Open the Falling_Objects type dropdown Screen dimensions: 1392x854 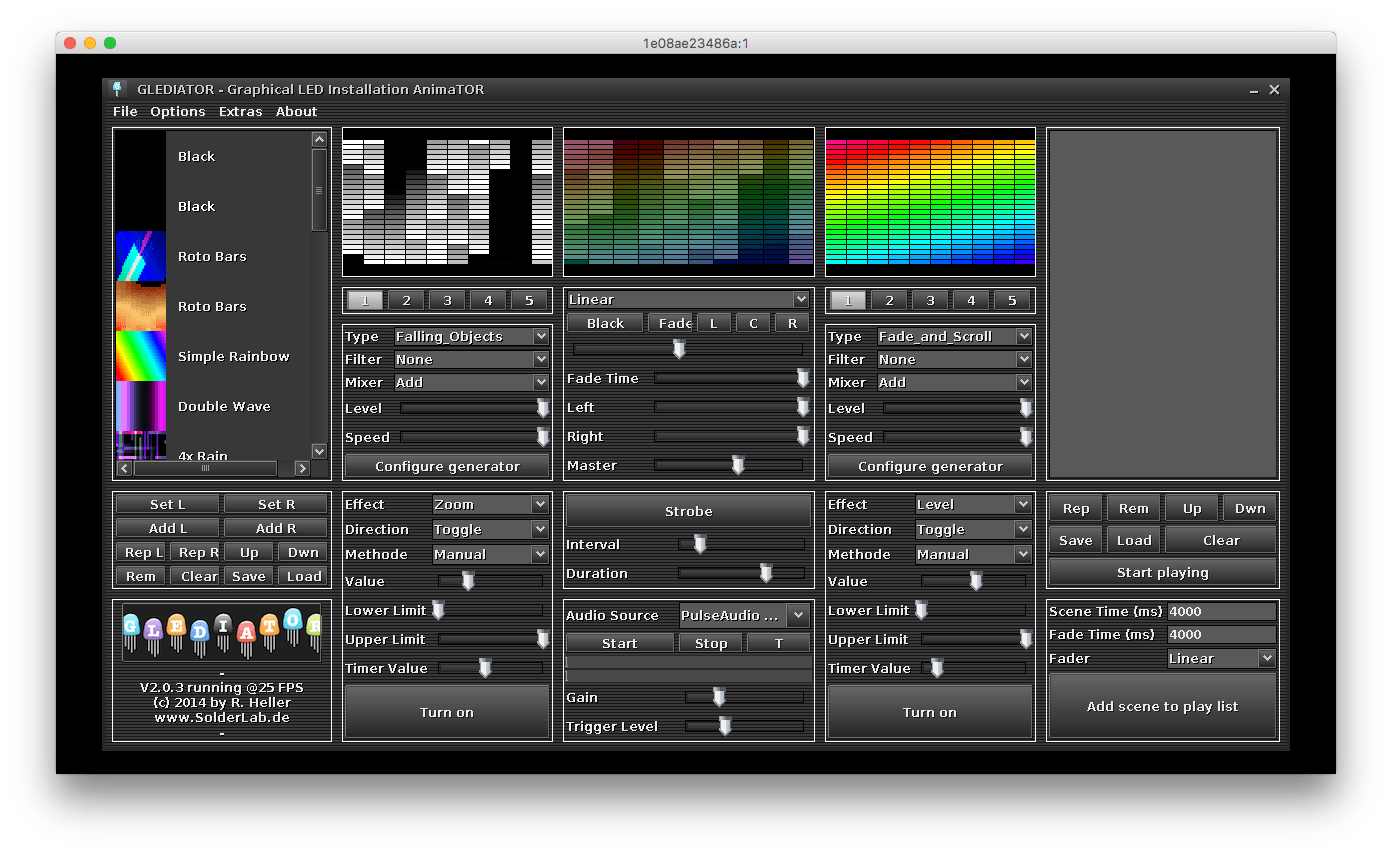click(471, 336)
